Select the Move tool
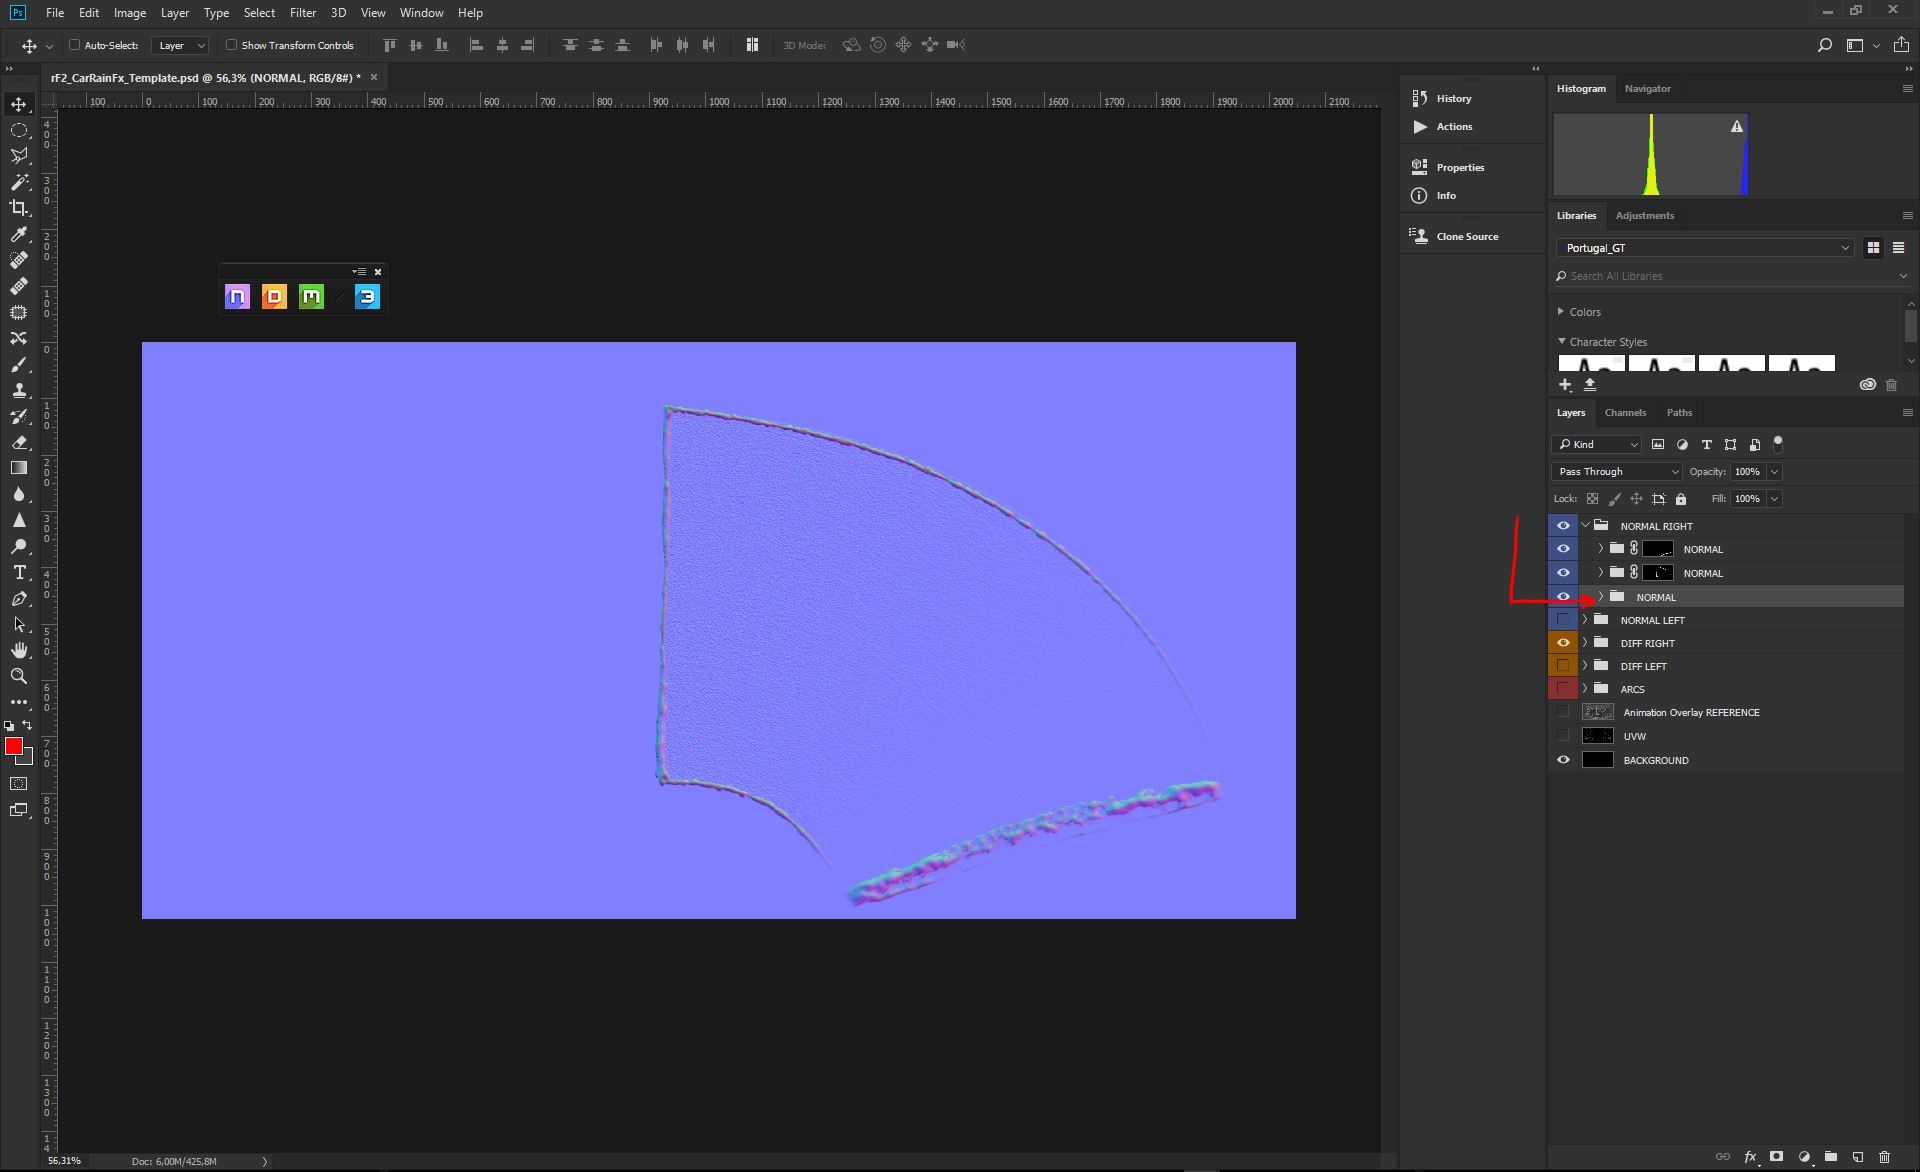The image size is (1920, 1172). pyautogui.click(x=19, y=104)
